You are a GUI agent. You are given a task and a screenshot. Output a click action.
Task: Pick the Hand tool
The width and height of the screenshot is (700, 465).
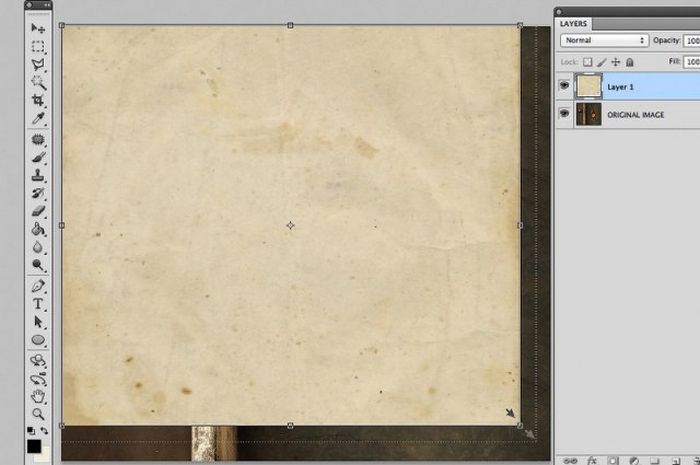[x=39, y=395]
